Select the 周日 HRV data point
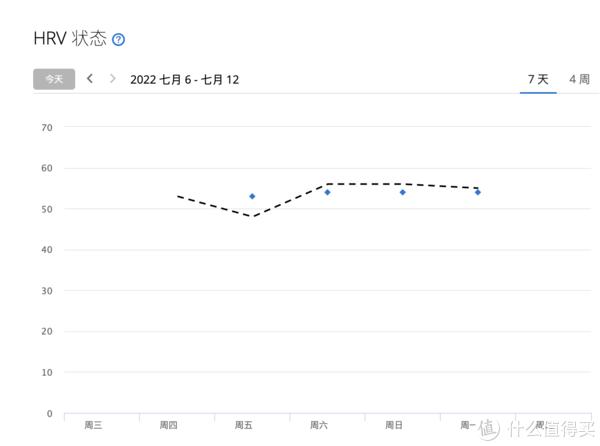 pyautogui.click(x=403, y=192)
